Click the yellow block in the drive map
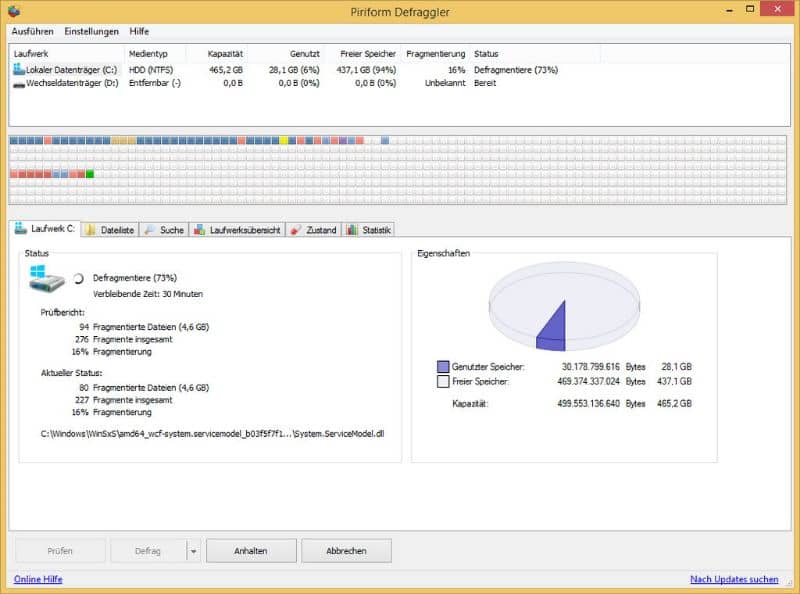The height and width of the screenshot is (594, 800). [284, 140]
